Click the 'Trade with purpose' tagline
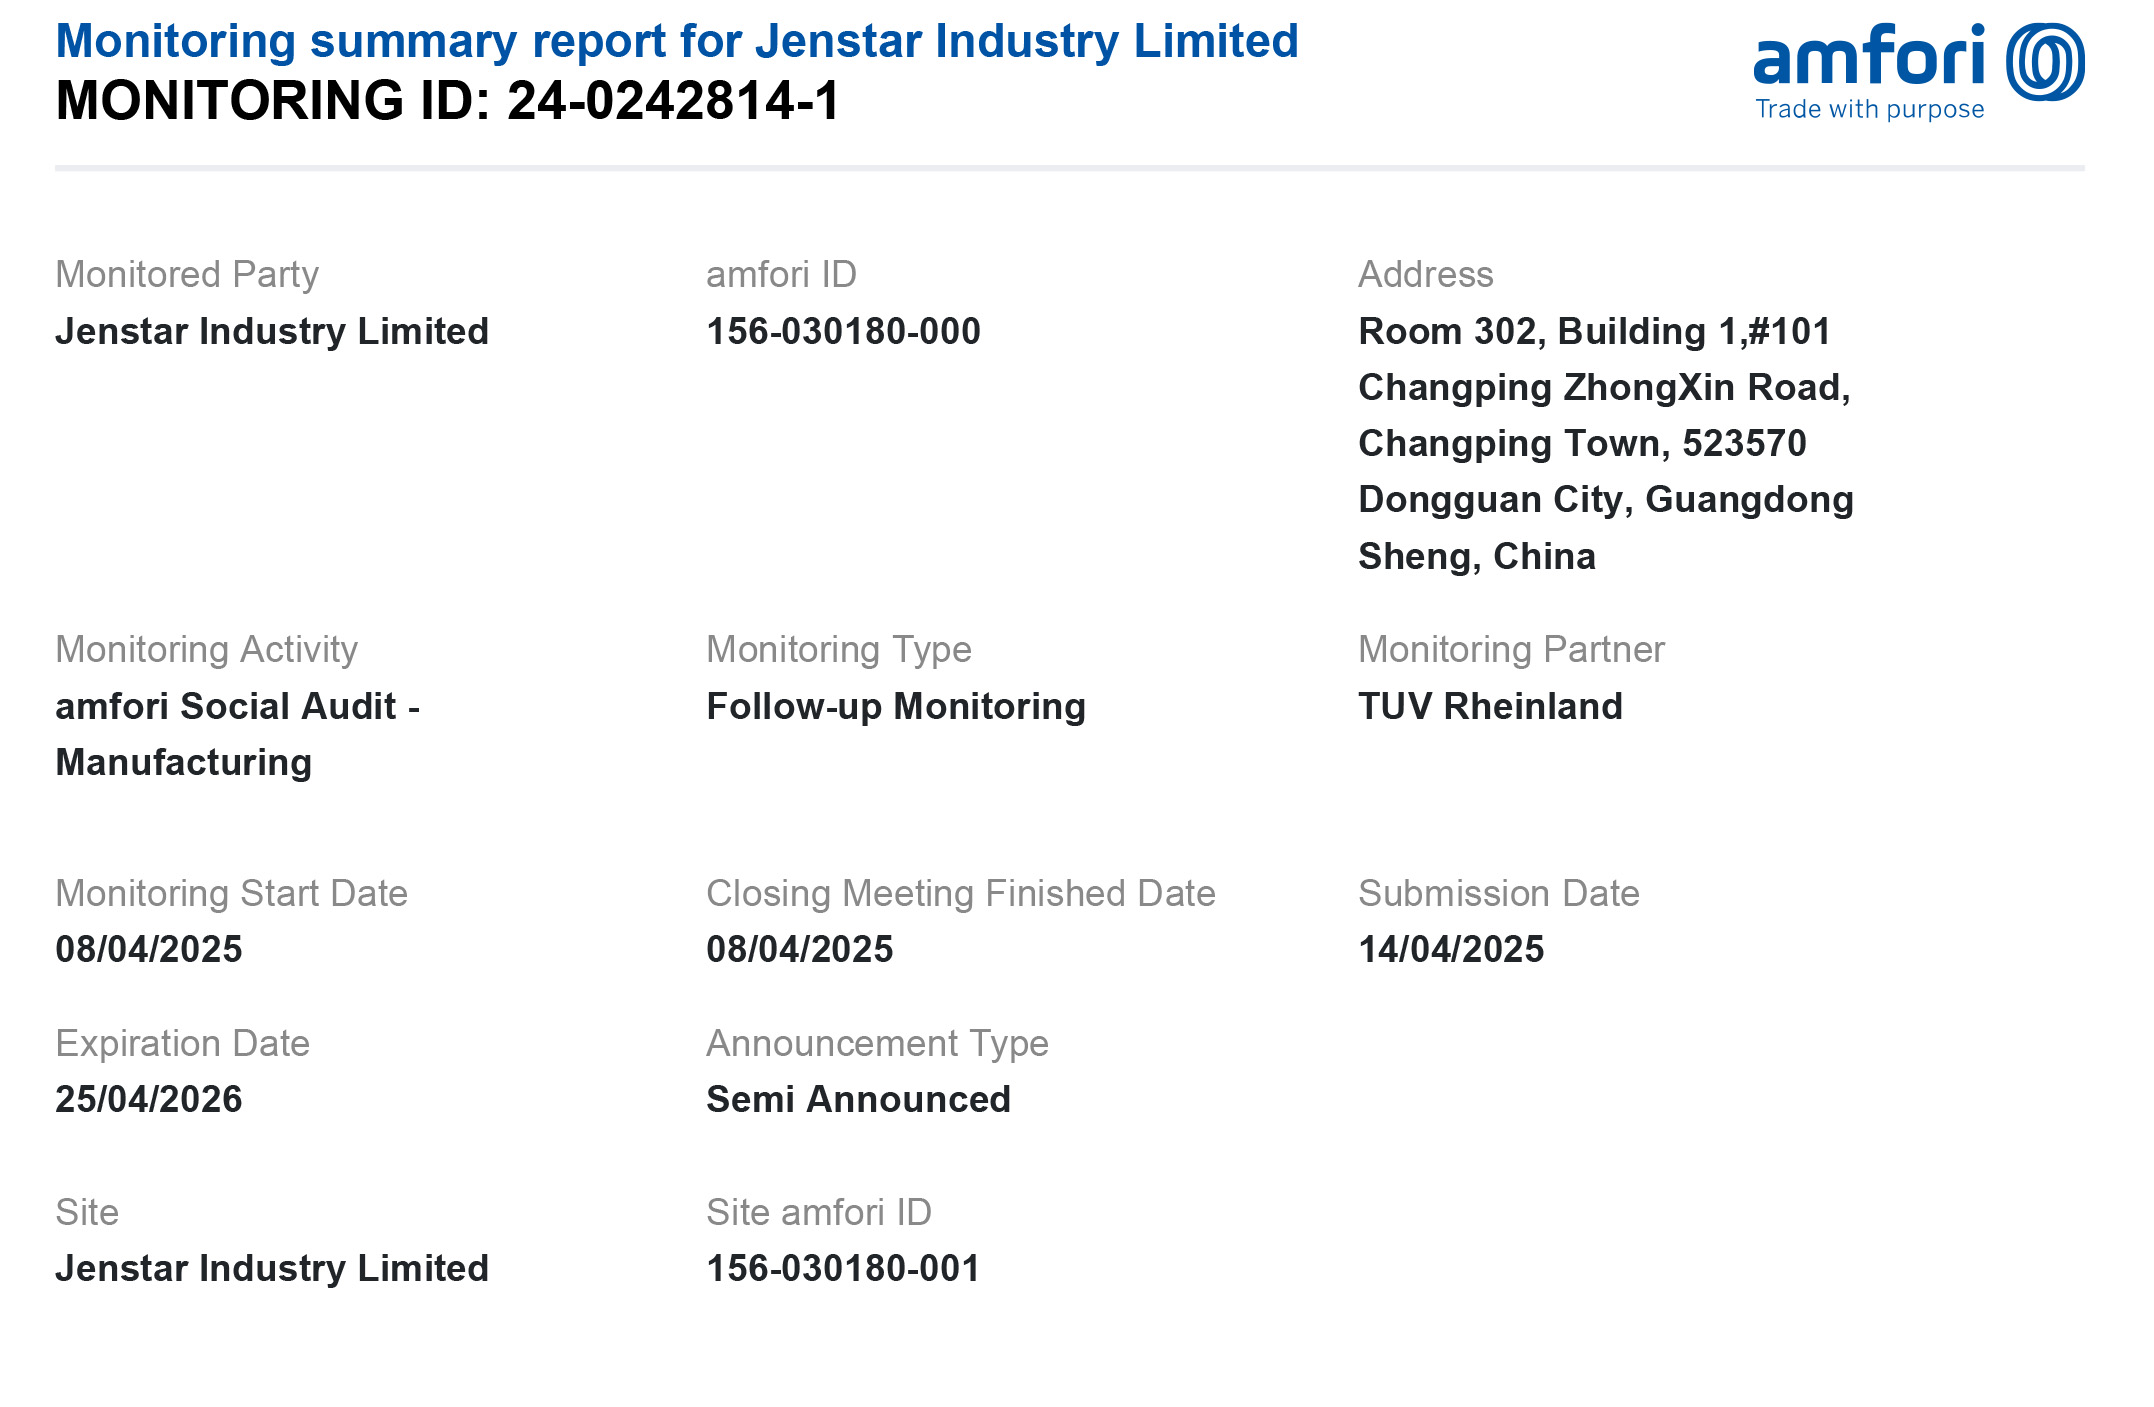 click(x=1869, y=109)
